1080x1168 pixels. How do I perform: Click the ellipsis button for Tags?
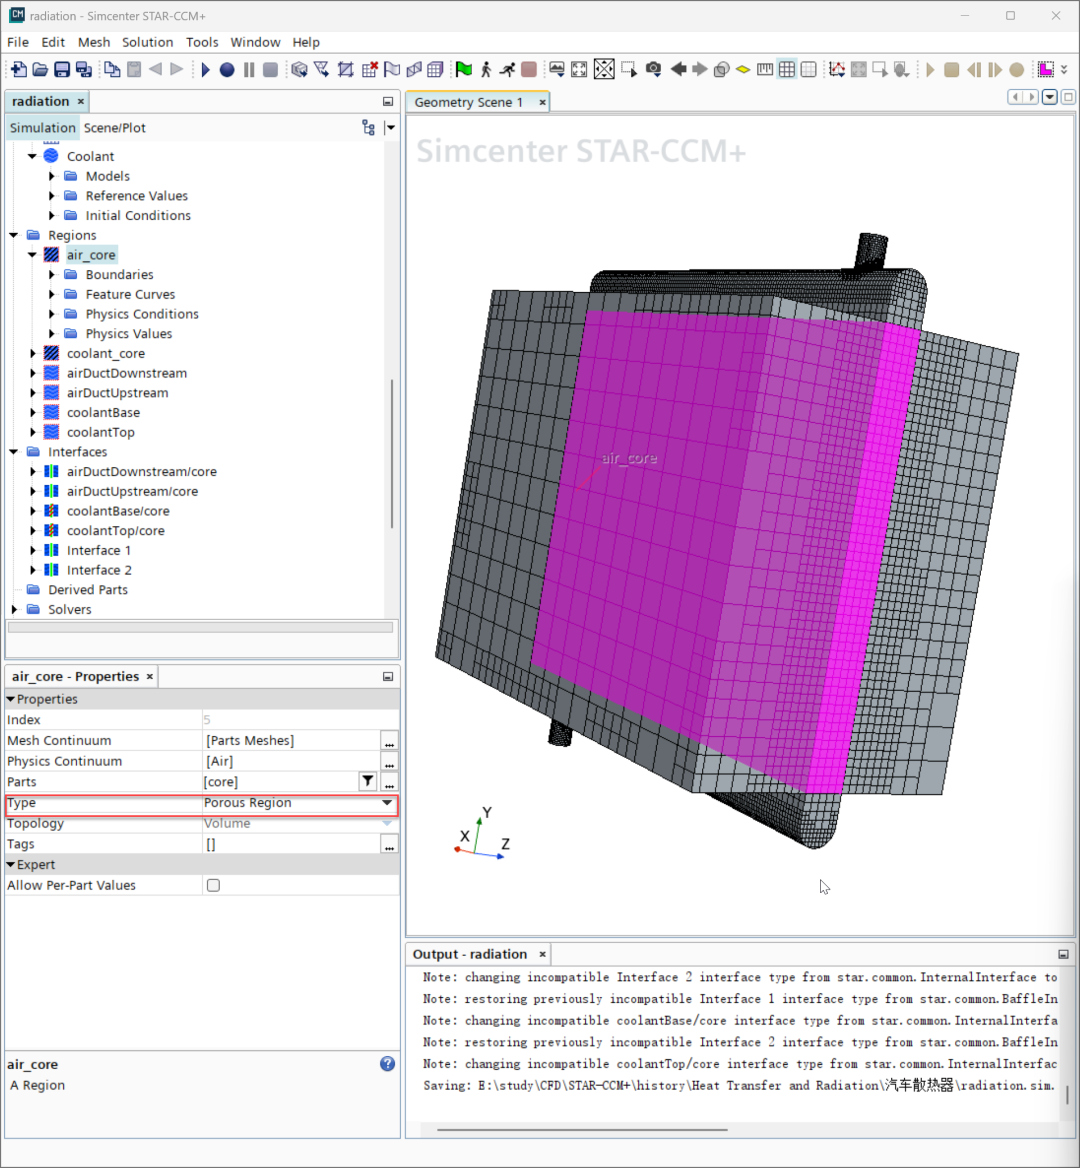pos(390,844)
